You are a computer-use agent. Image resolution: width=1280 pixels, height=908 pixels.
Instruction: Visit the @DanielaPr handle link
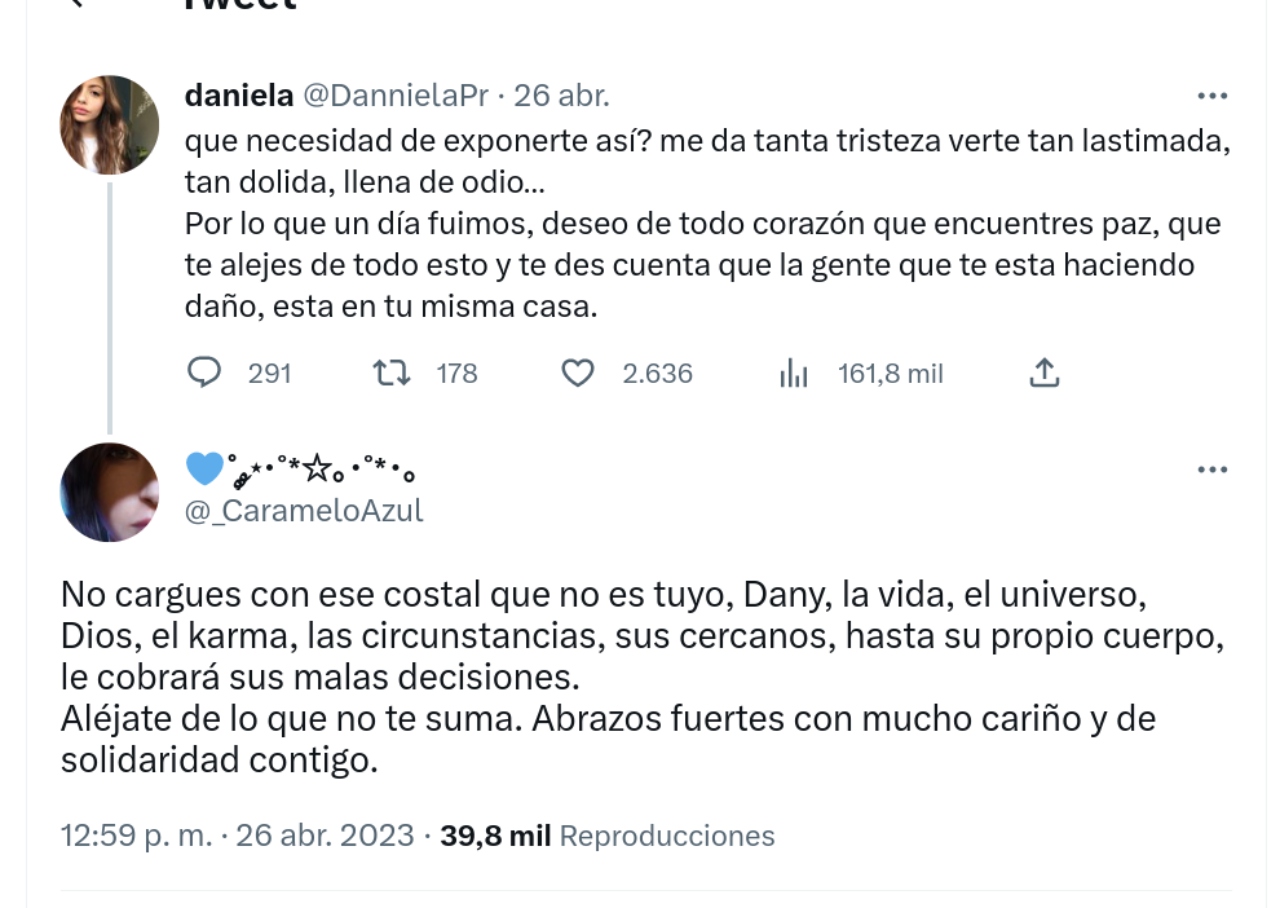[x=396, y=96]
